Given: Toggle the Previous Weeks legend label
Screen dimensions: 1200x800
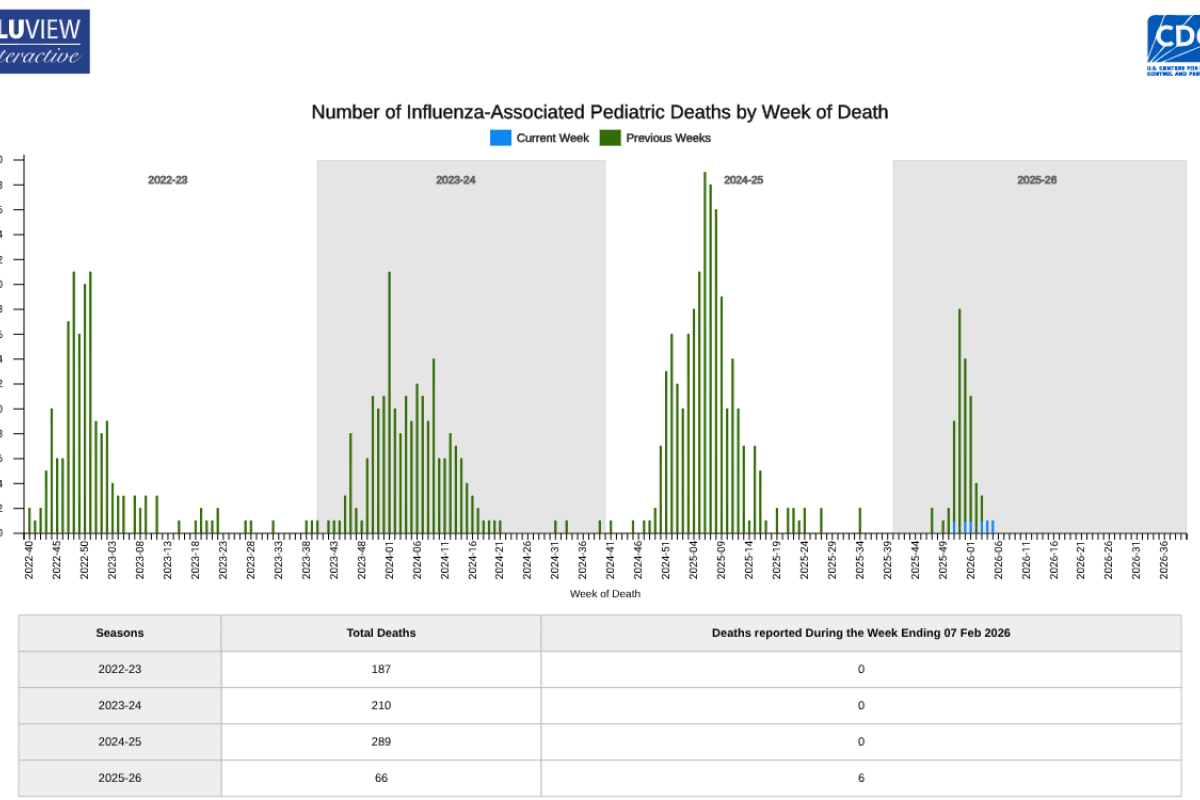Looking at the screenshot, I should 668,138.
